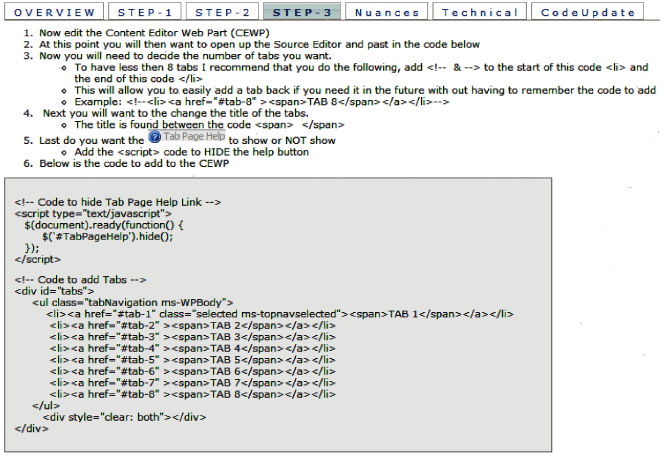
Task: Click the 'Code to hide Tab Page Help Link' comment
Action: coord(117,202)
